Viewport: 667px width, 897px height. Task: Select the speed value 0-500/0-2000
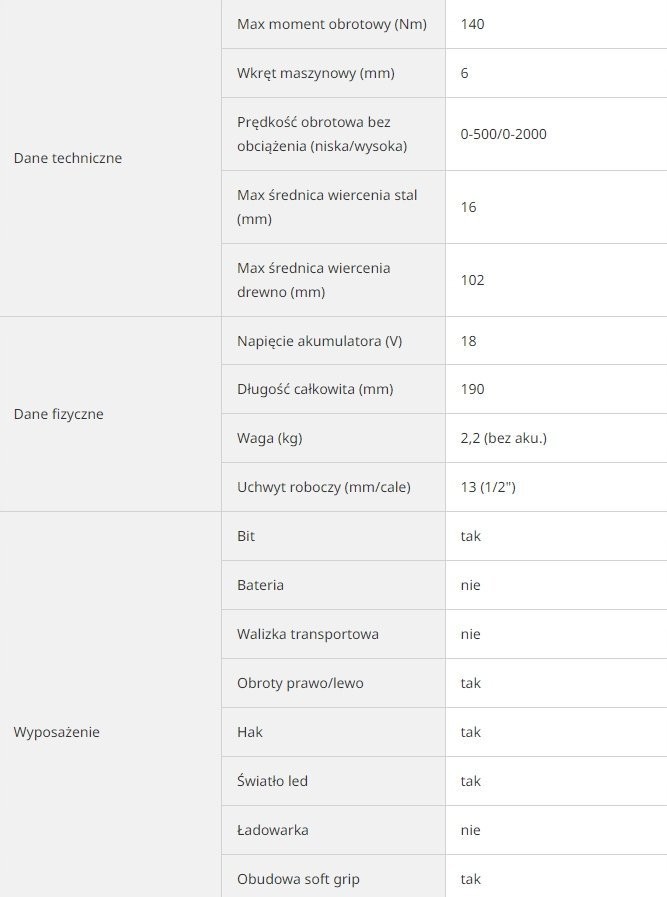(504, 134)
